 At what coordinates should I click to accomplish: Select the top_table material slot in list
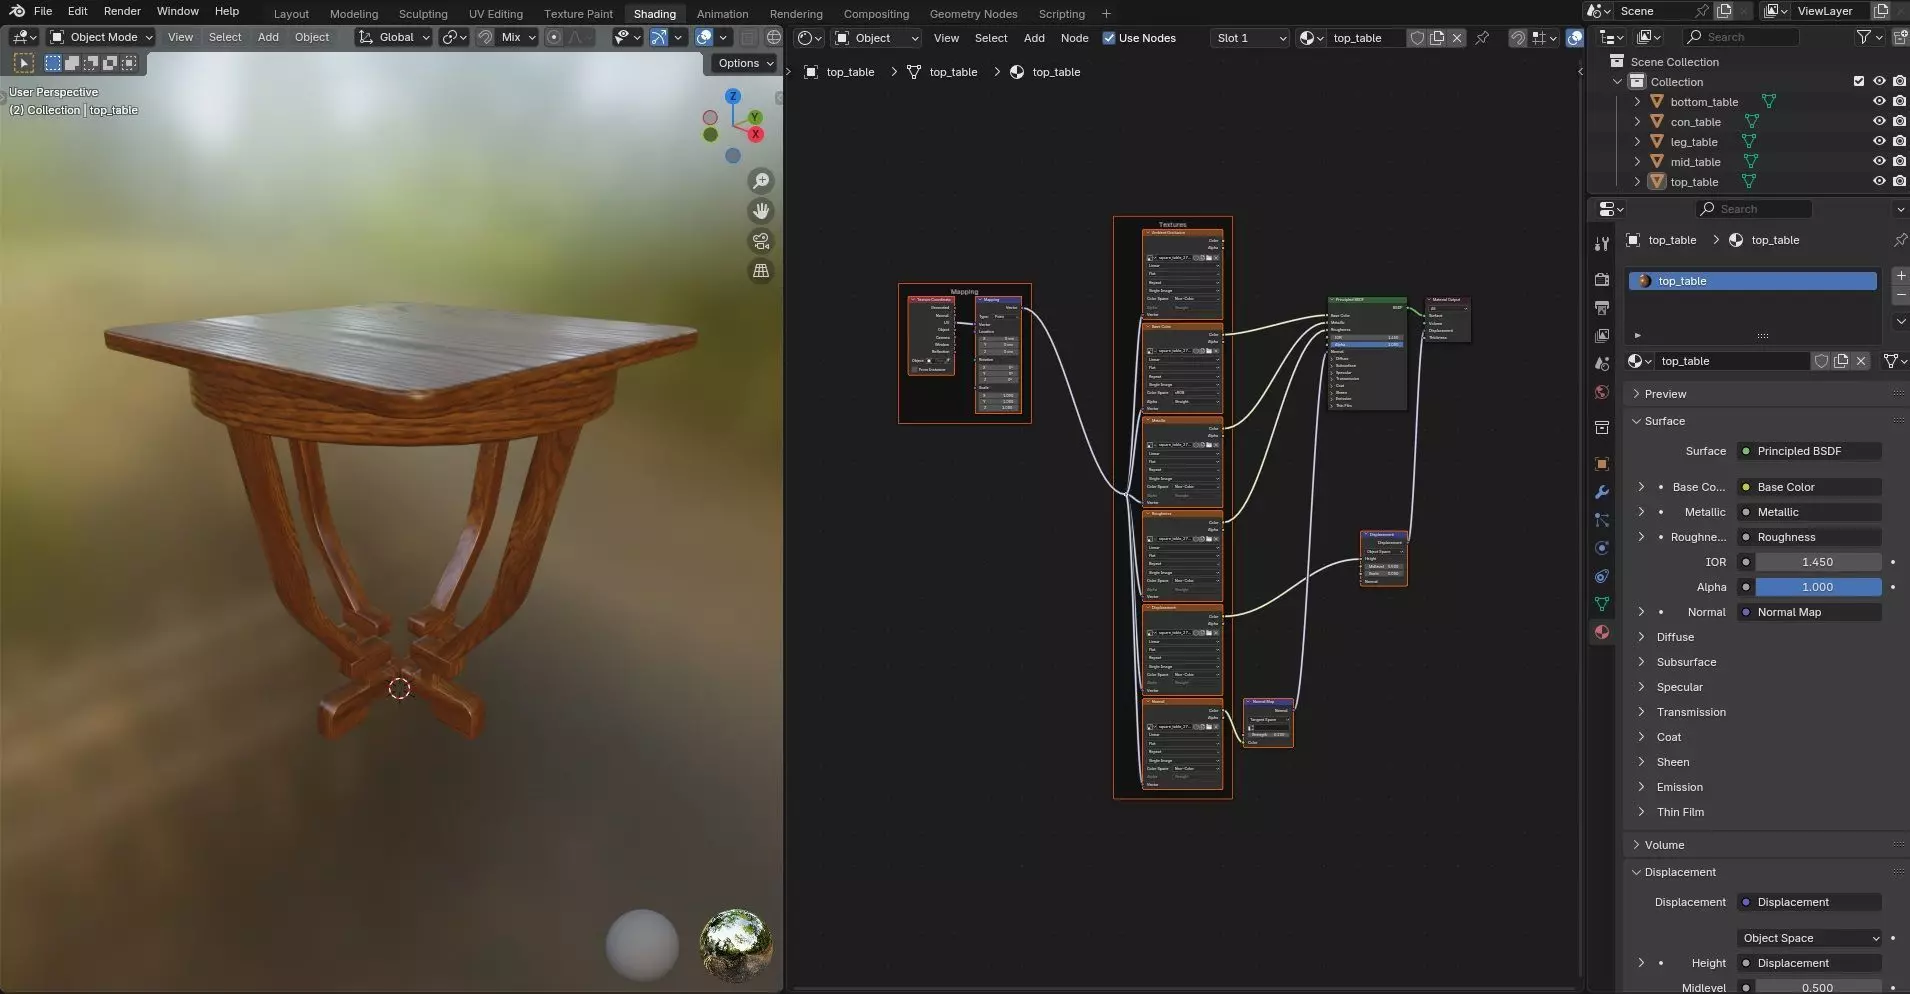coord(1753,281)
